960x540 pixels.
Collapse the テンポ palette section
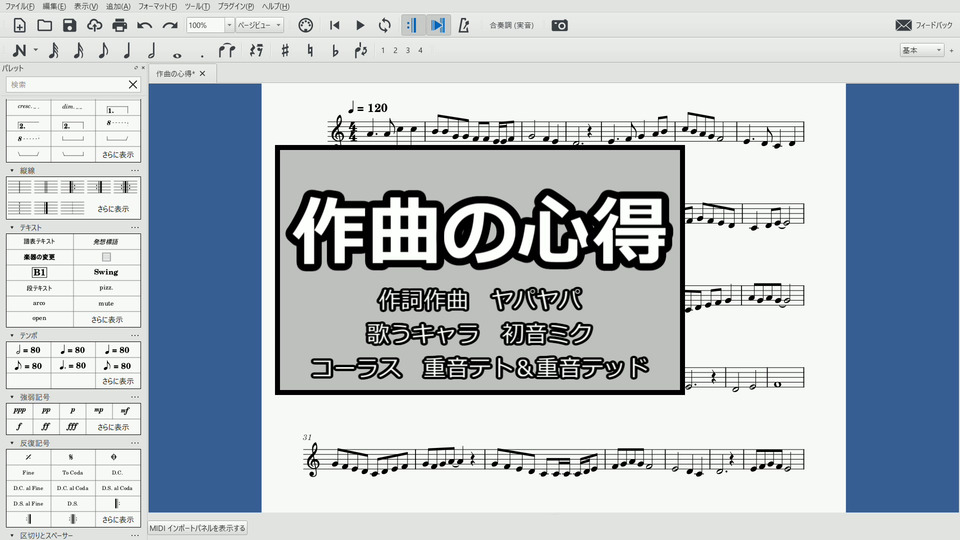[12, 335]
